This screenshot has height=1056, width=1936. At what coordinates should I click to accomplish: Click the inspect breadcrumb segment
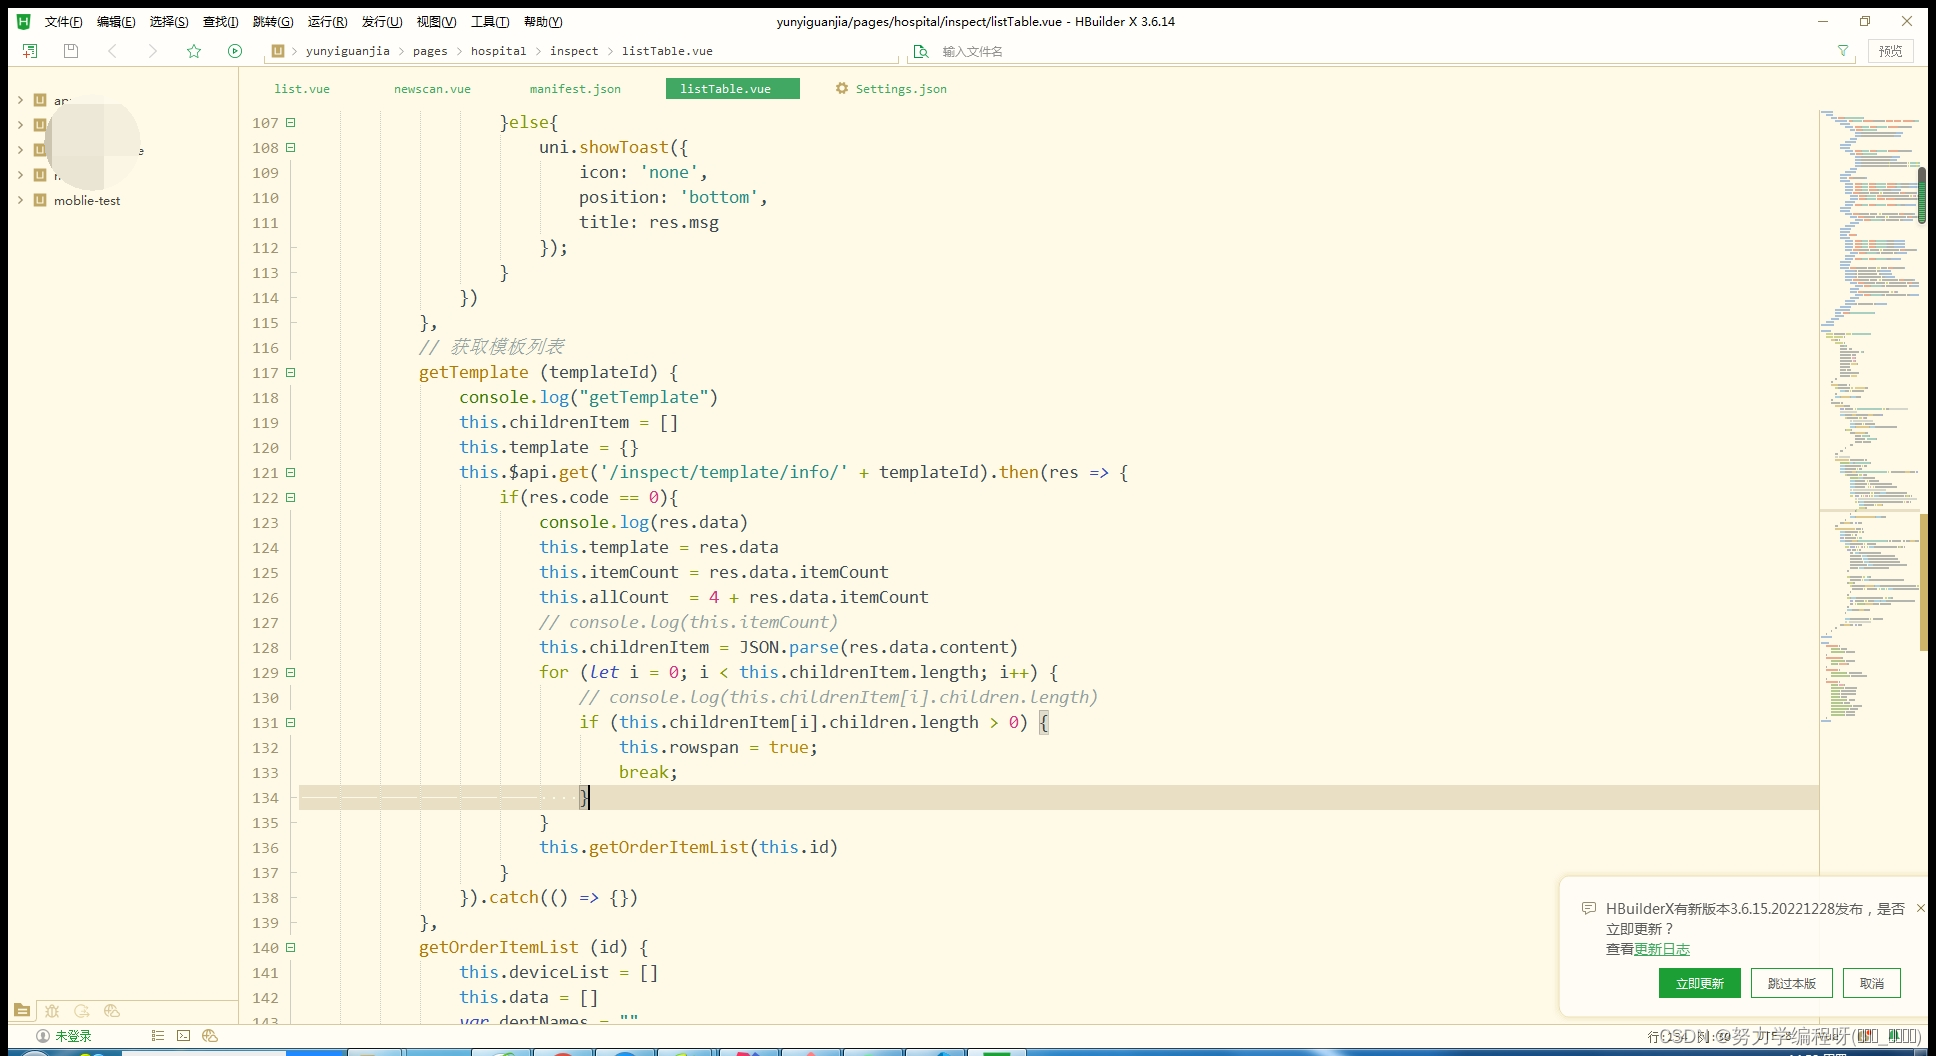[x=574, y=51]
